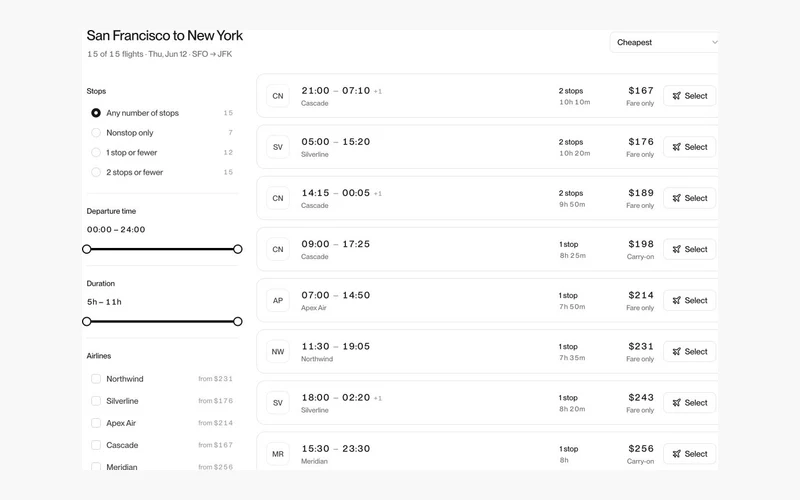This screenshot has height=500, width=800.
Task: Click the 00:00 – 24:00 departure range value
Action: pos(116,230)
